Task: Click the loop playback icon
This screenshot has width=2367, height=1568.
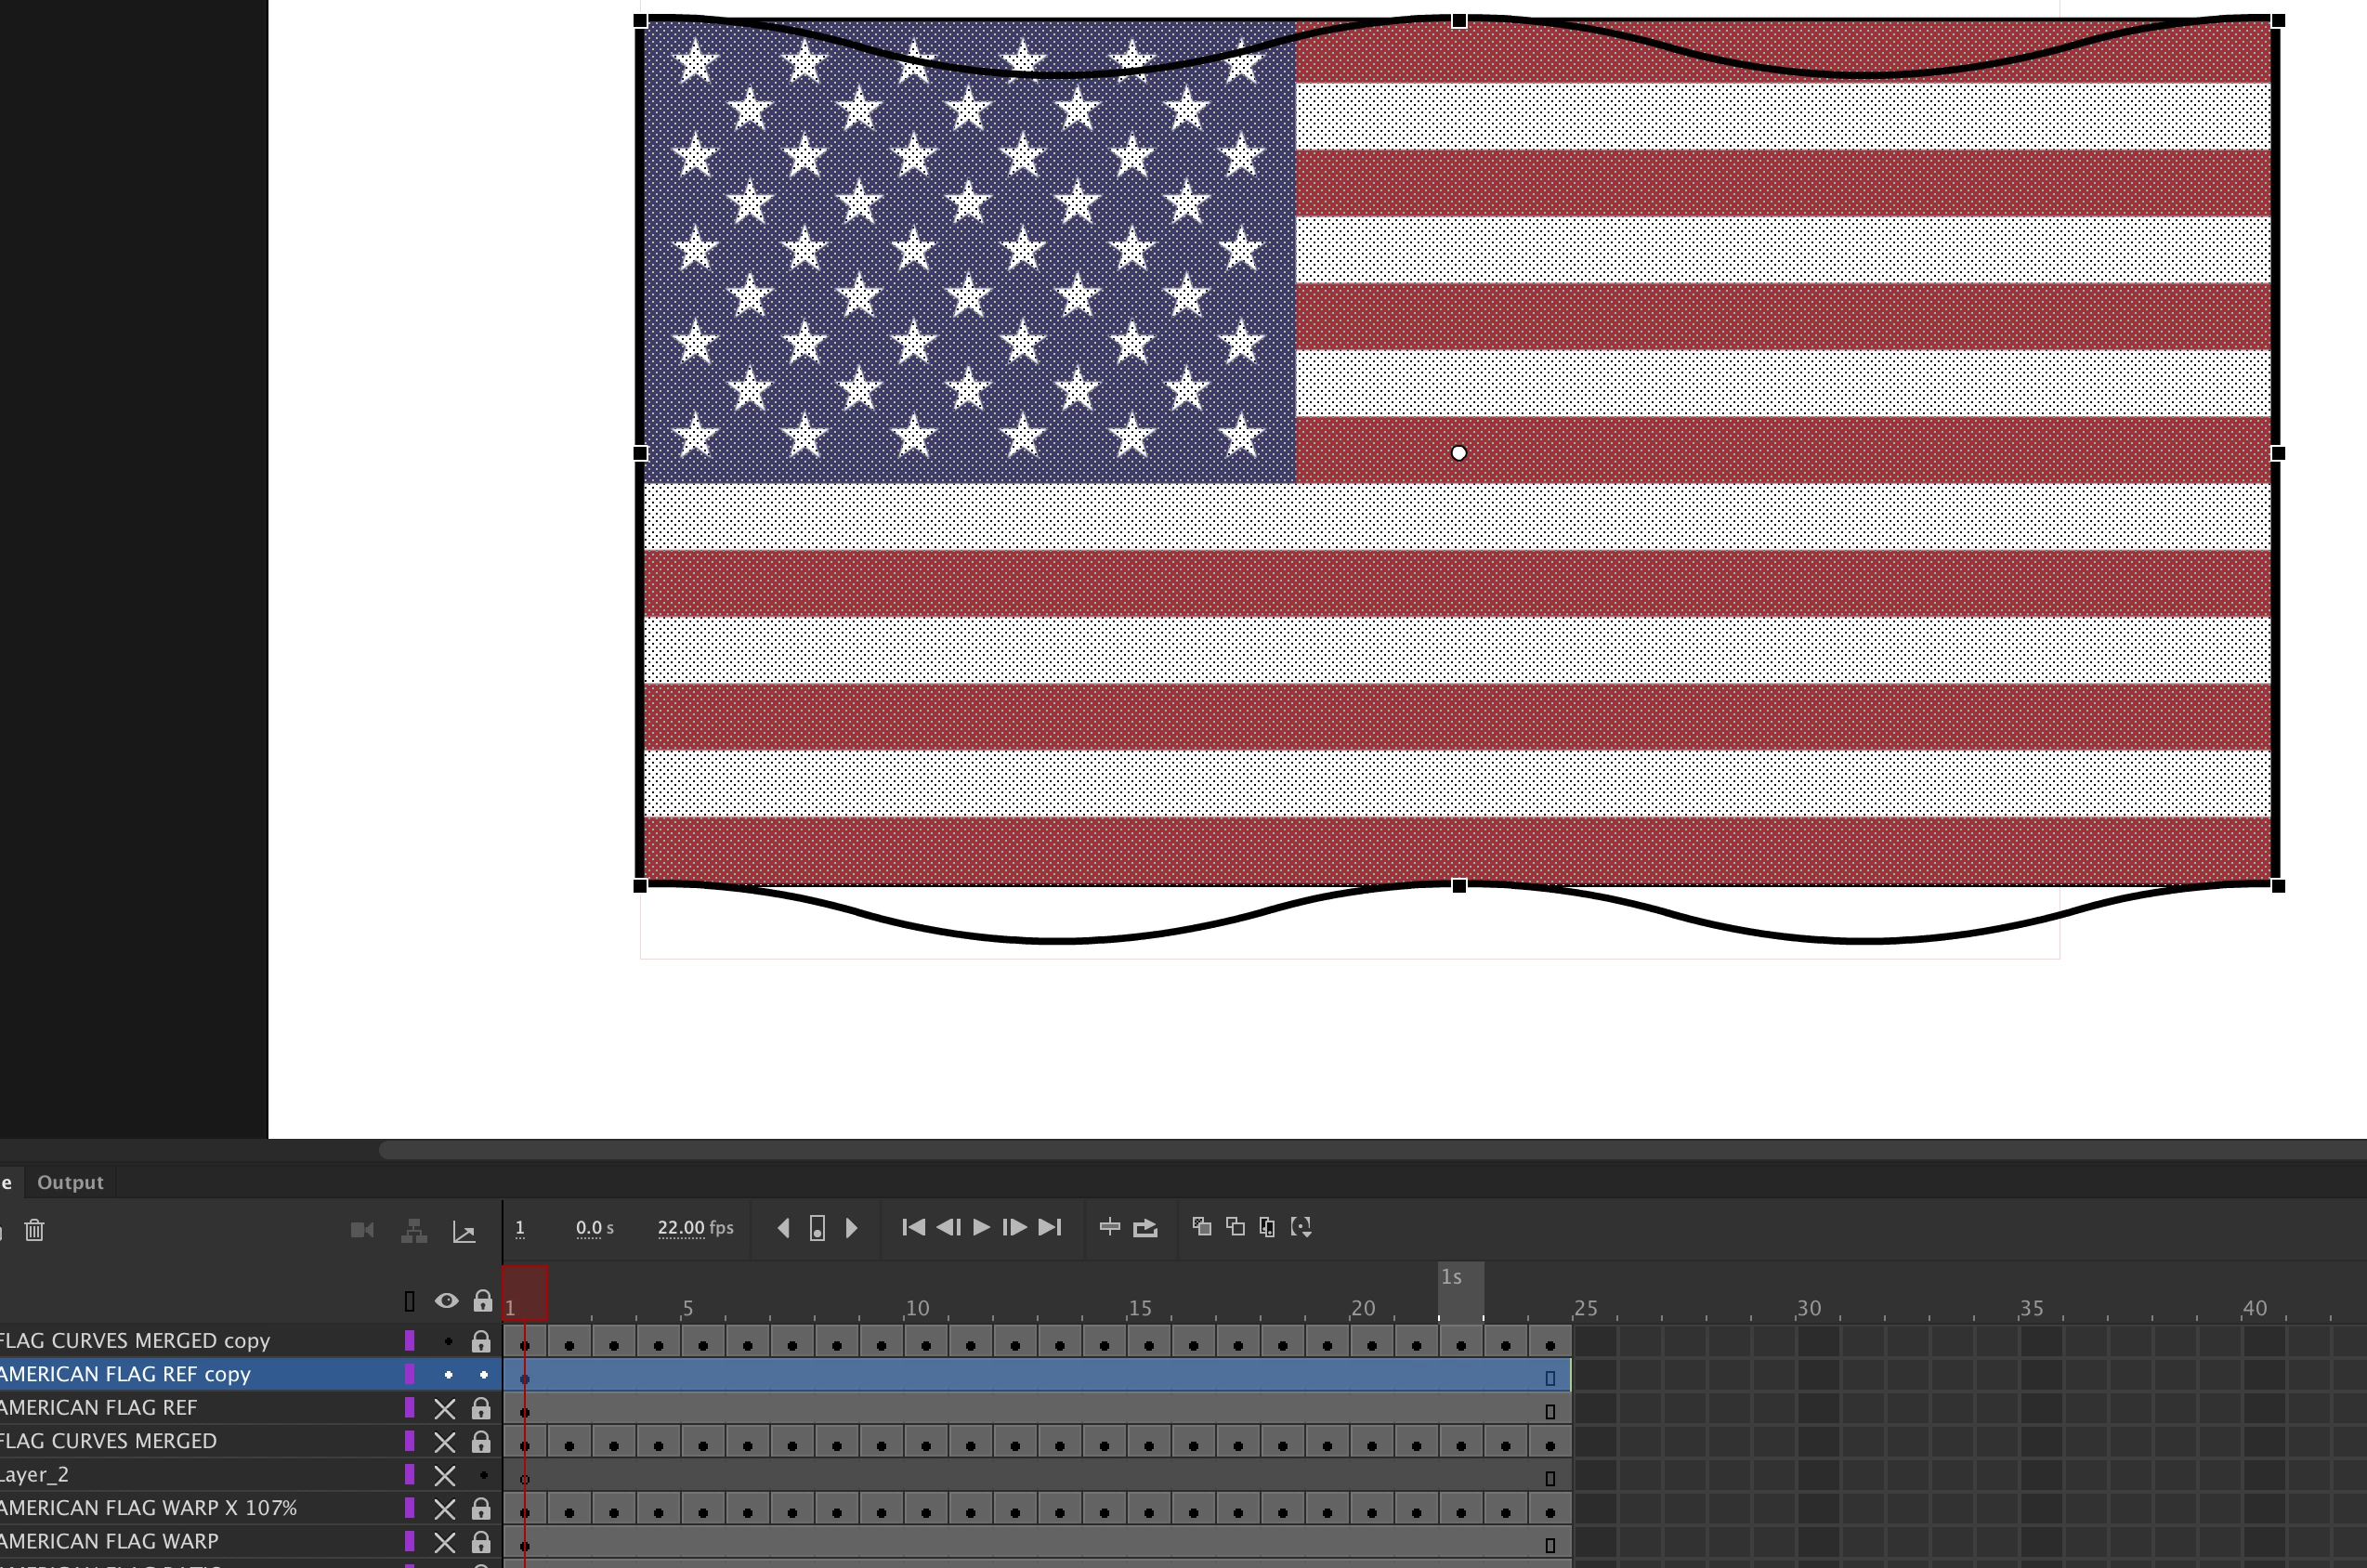Action: tap(1145, 1227)
